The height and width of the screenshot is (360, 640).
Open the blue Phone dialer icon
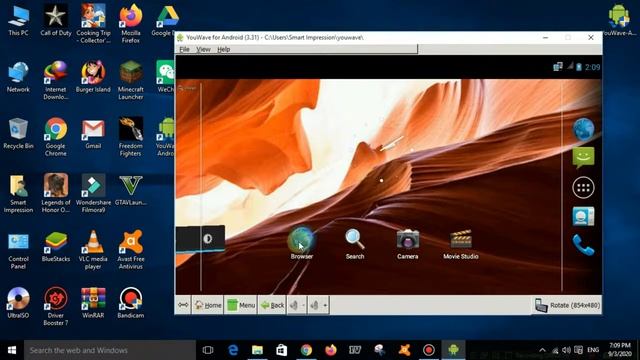583,245
